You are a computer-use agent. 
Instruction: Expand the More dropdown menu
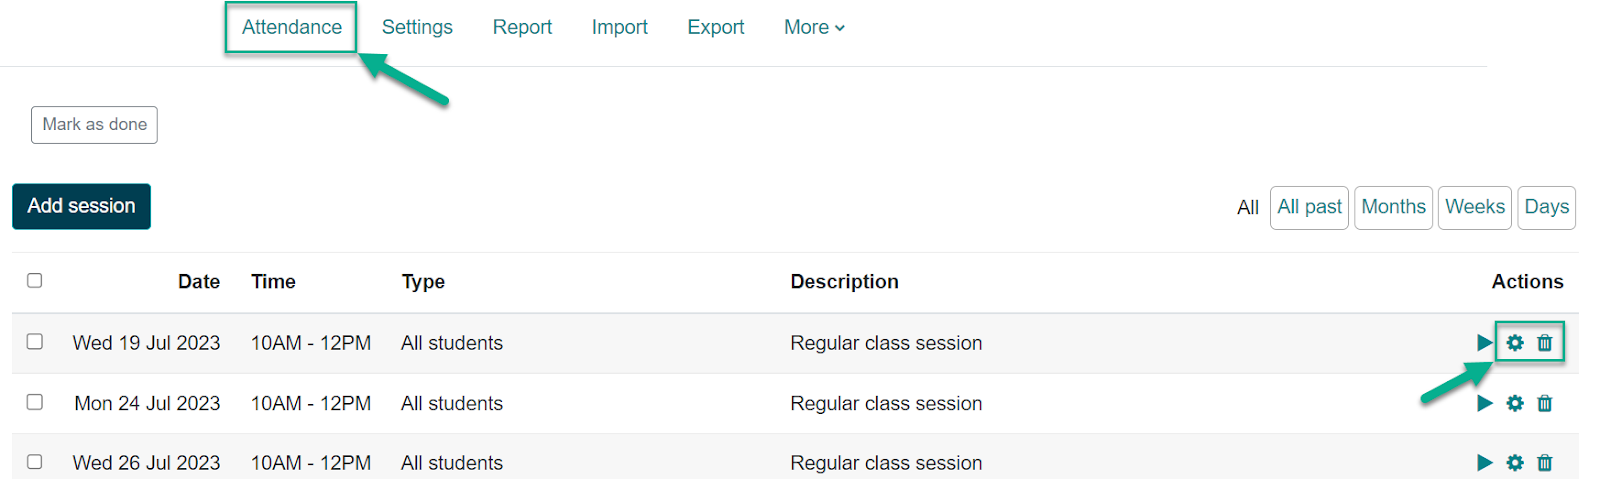click(814, 27)
